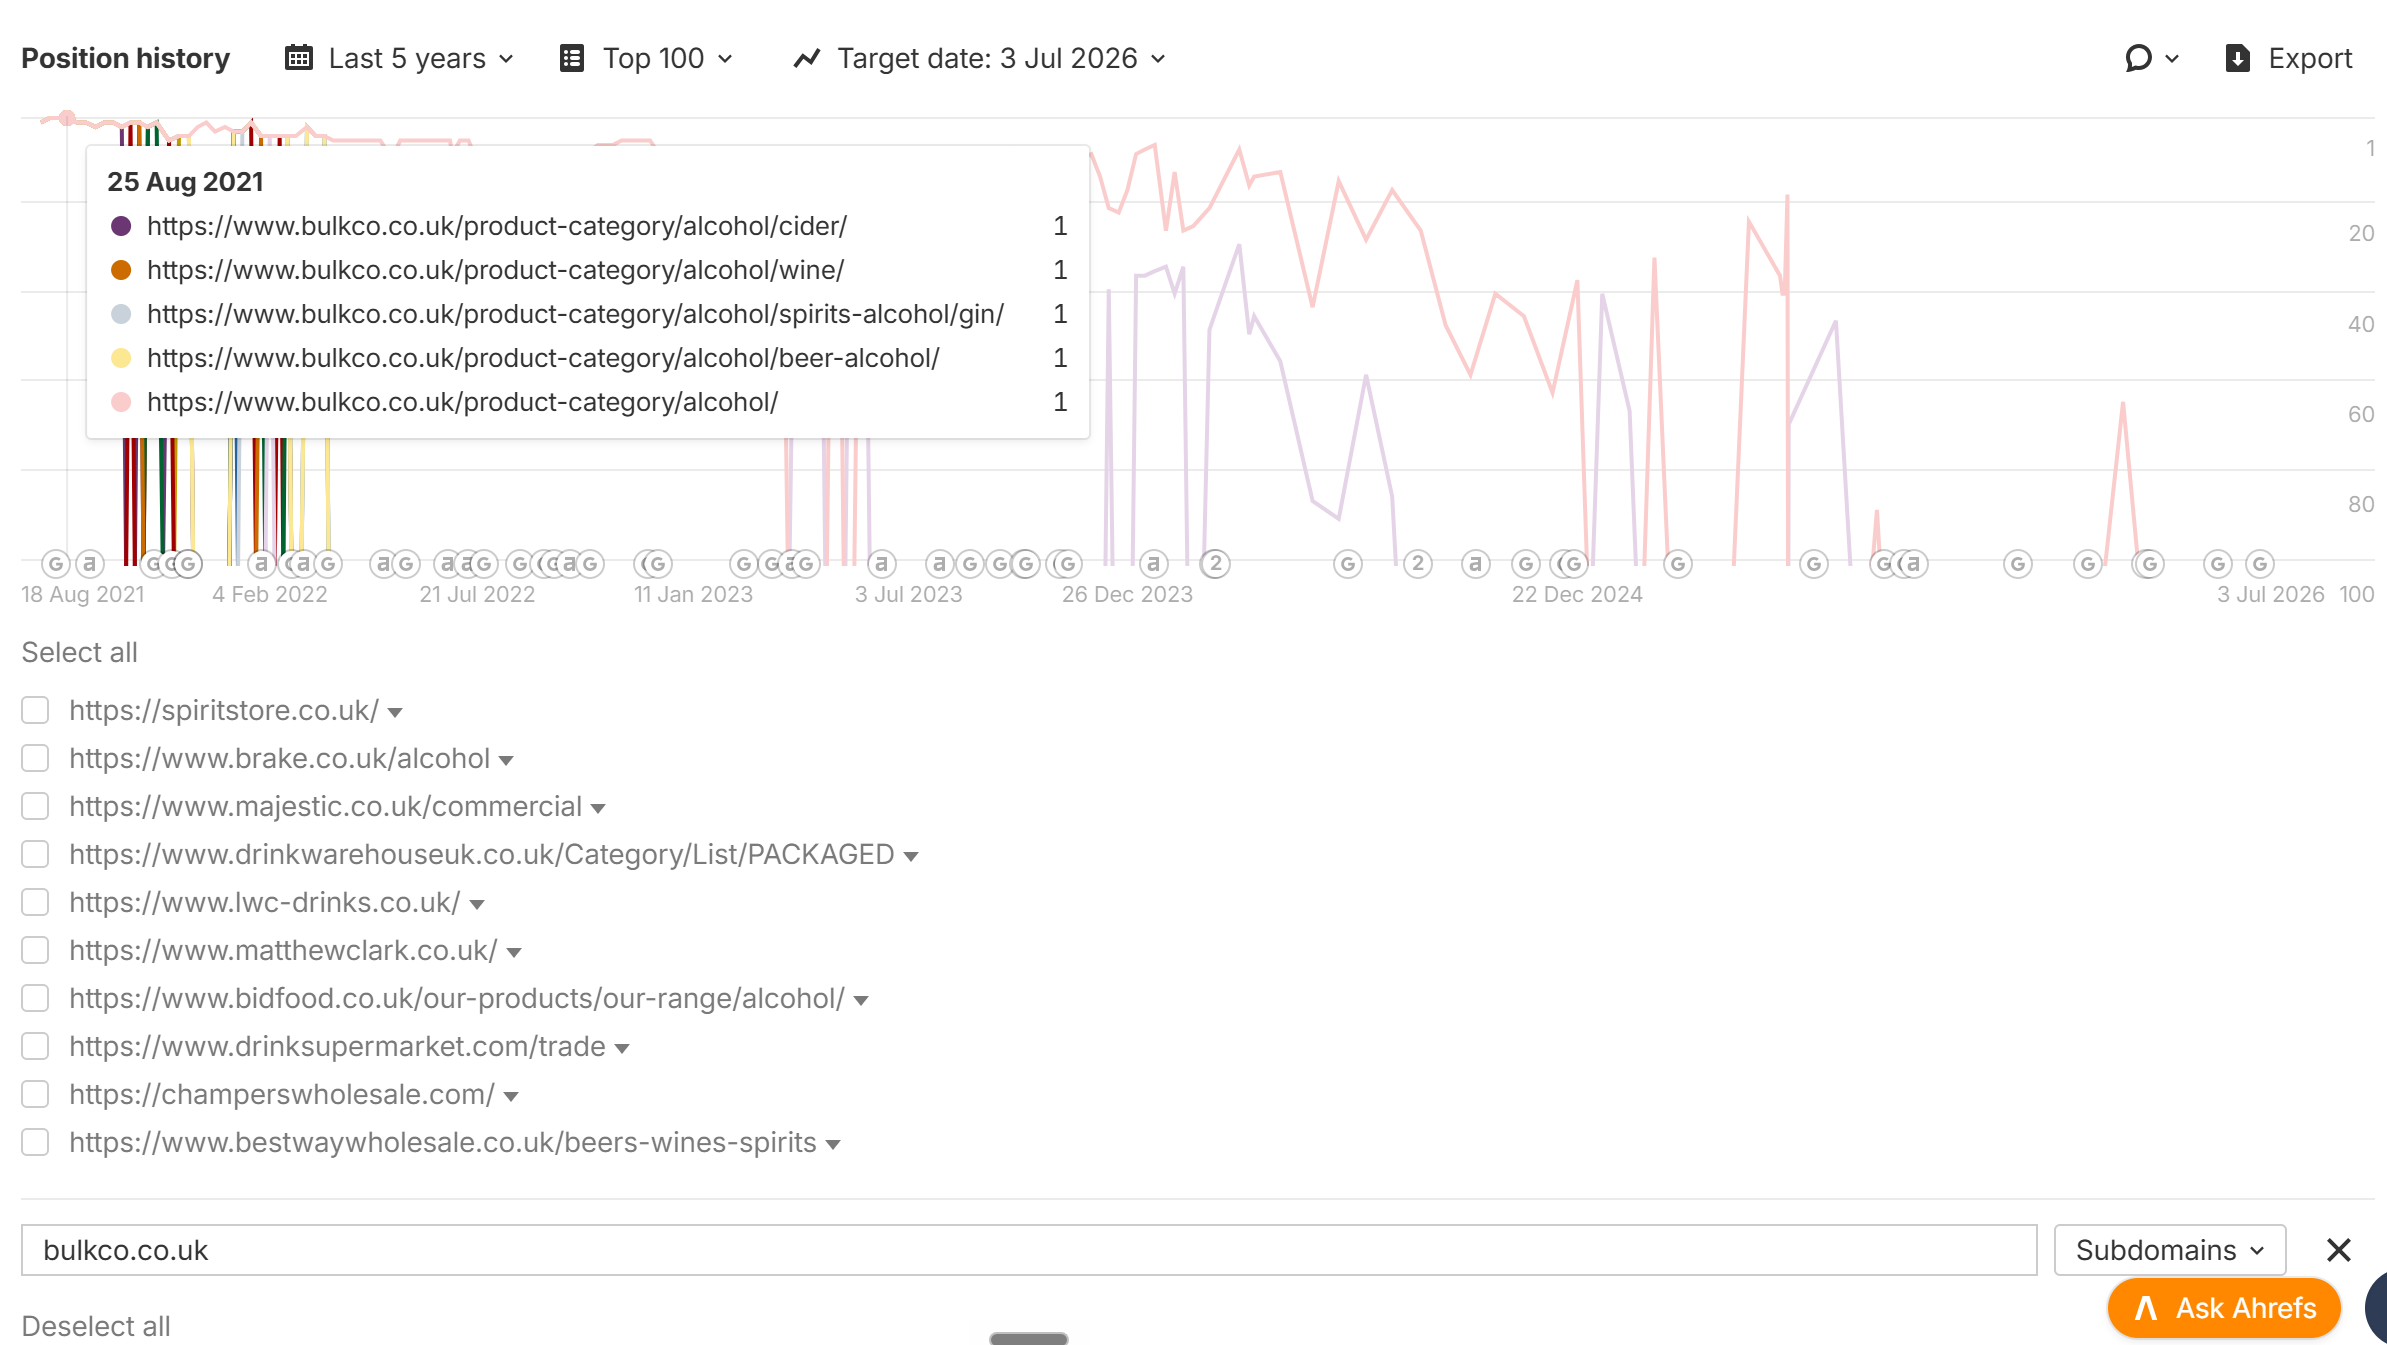Click the purple swatch for the cider URL

point(121,226)
